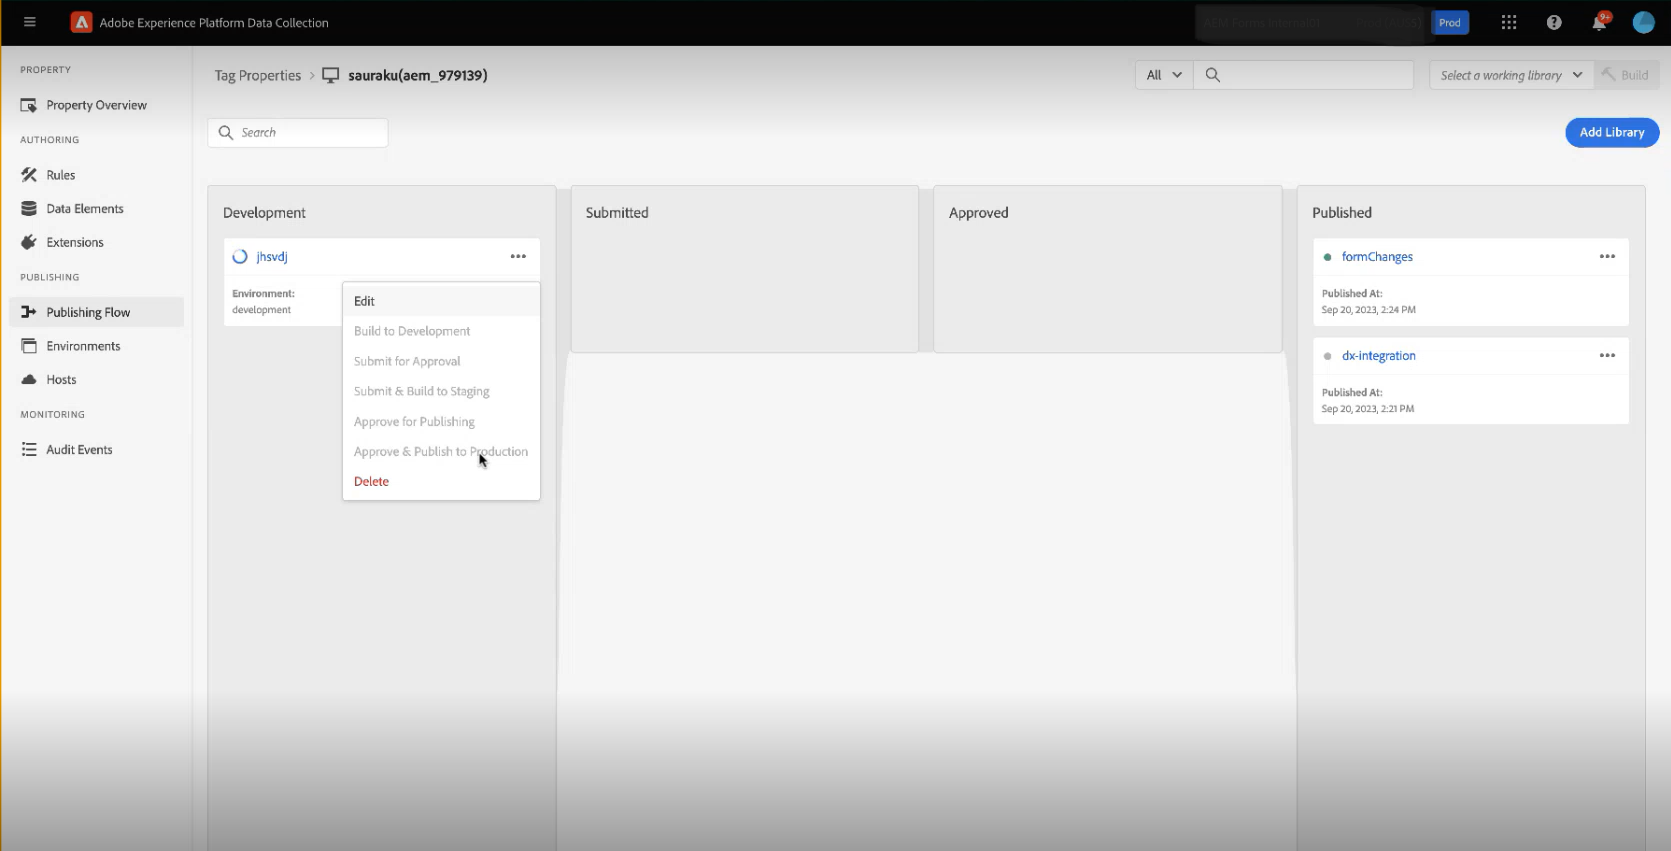Select Build to Development menu item

441,331
